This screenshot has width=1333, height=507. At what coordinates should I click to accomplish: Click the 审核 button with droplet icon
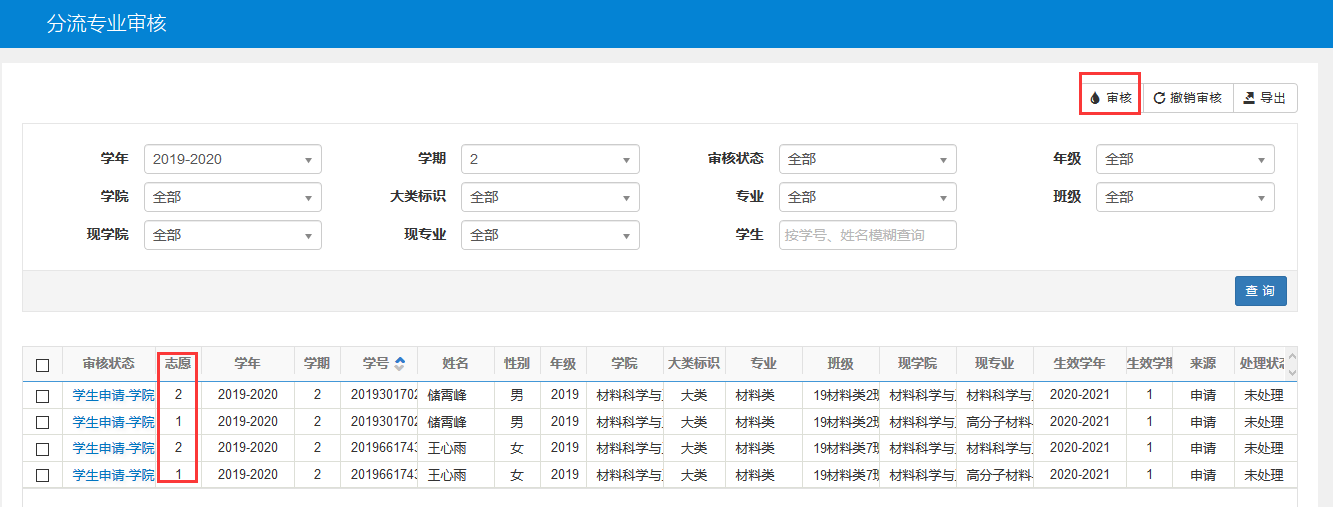1111,98
